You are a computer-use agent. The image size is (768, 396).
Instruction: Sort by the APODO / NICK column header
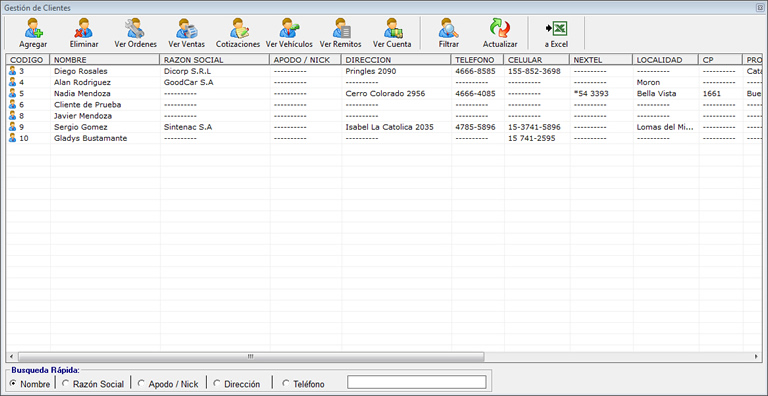[306, 60]
